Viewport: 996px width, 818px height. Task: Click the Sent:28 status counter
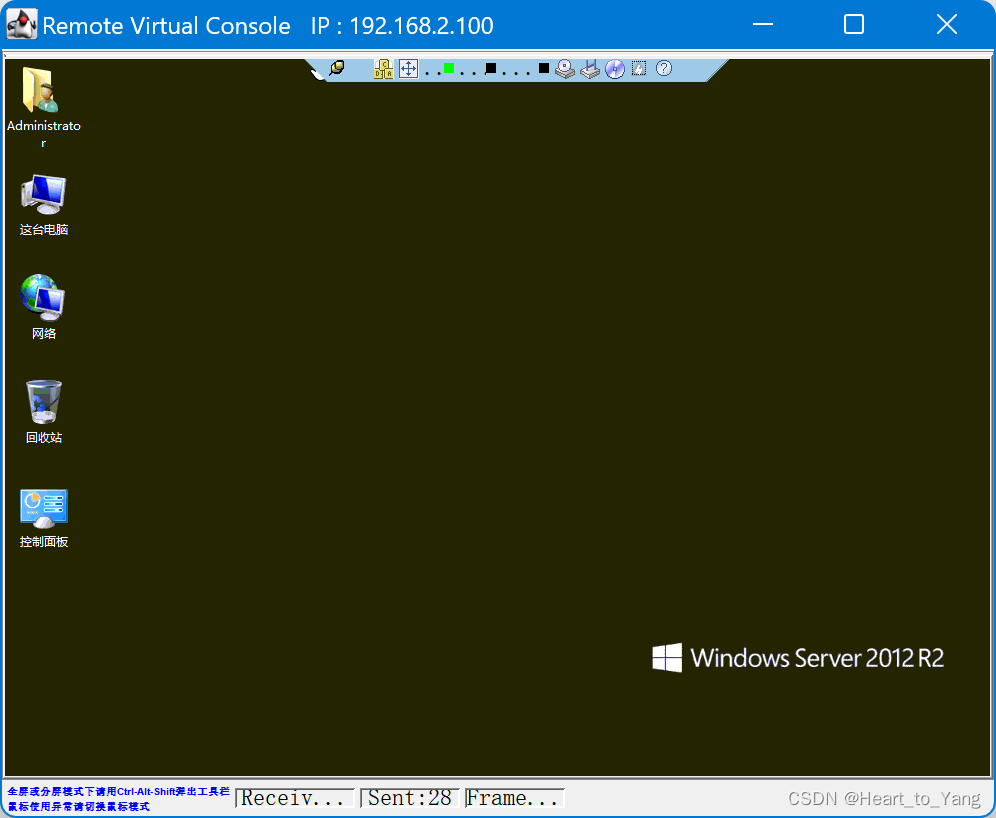[x=409, y=798]
